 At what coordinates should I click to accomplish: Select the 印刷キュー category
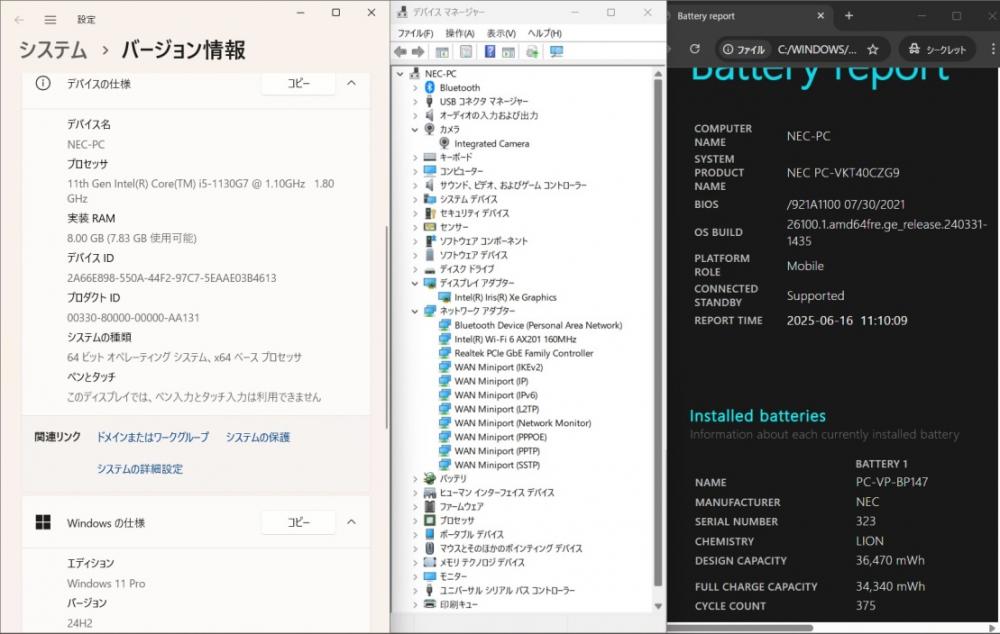(x=458, y=605)
